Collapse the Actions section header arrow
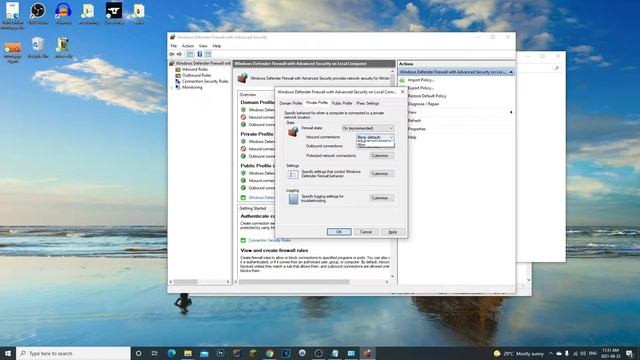Viewport: 640px width, 360px height. pyautogui.click(x=511, y=72)
